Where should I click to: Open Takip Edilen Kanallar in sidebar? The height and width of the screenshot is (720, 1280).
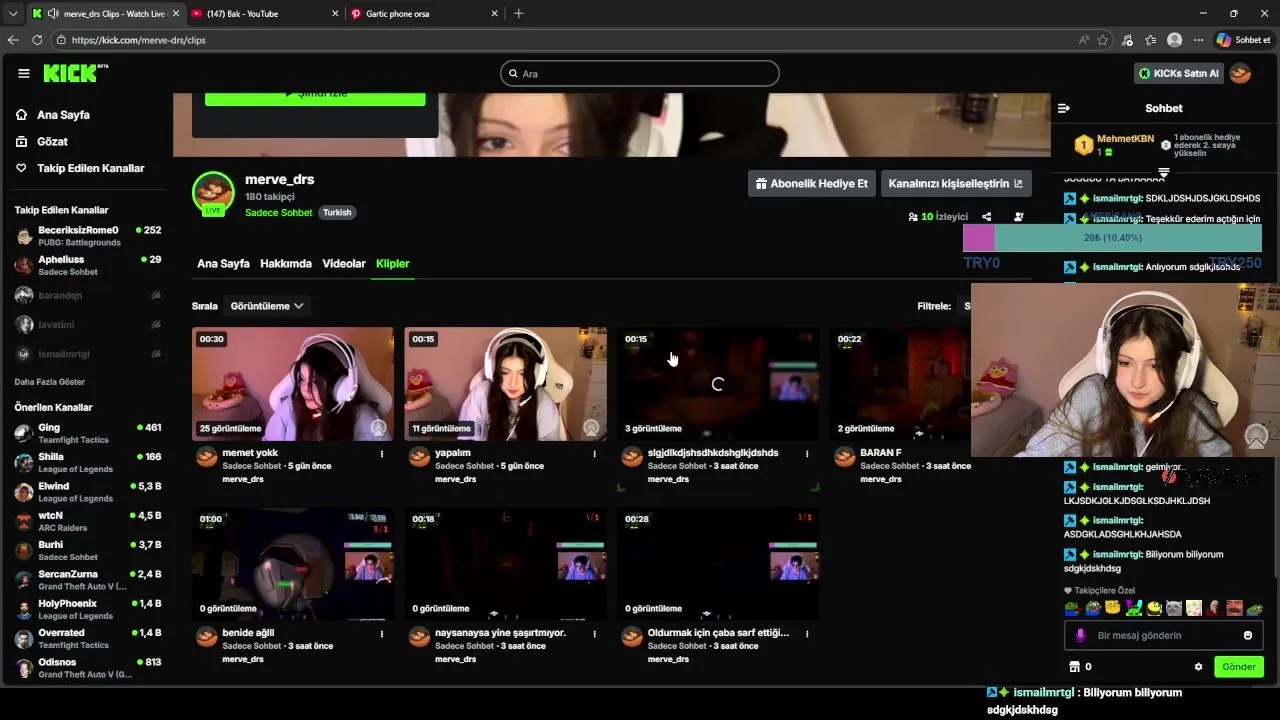click(x=80, y=168)
